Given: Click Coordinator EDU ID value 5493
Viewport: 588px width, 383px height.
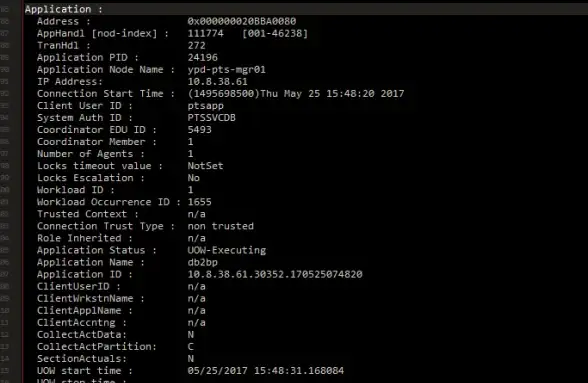Looking at the screenshot, I should click(200, 130).
